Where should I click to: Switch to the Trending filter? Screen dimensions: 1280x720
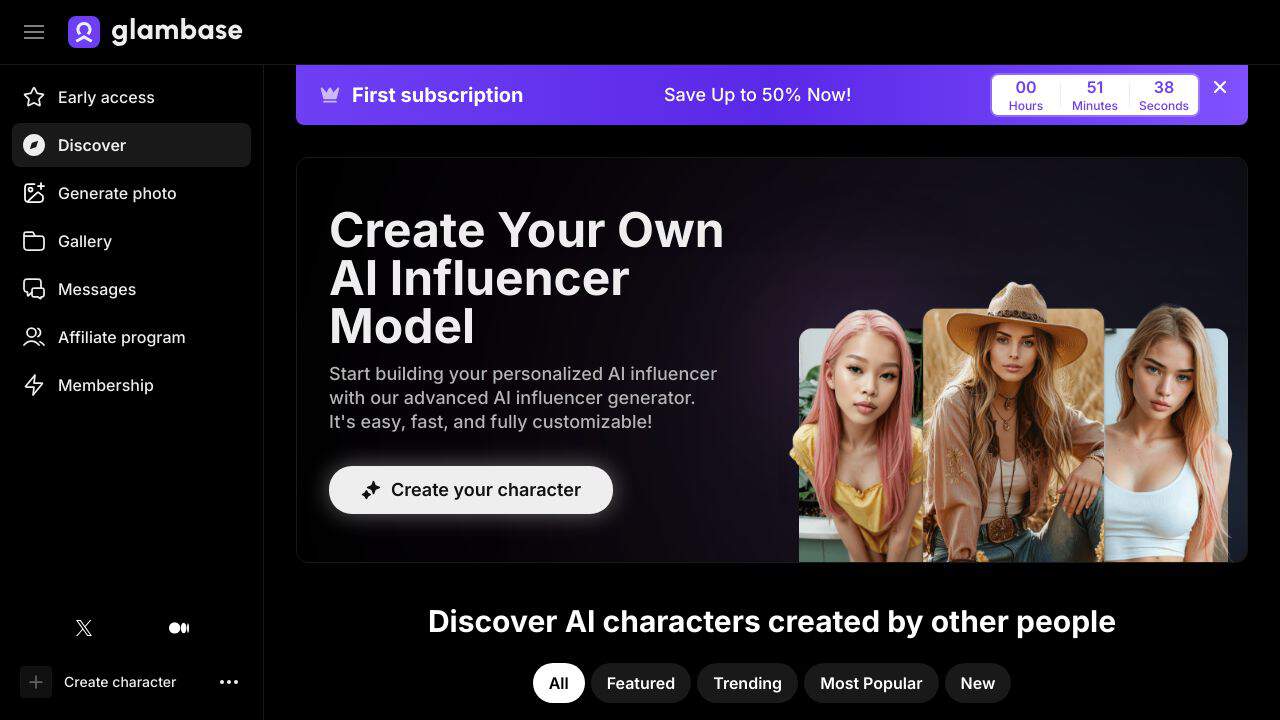point(747,683)
